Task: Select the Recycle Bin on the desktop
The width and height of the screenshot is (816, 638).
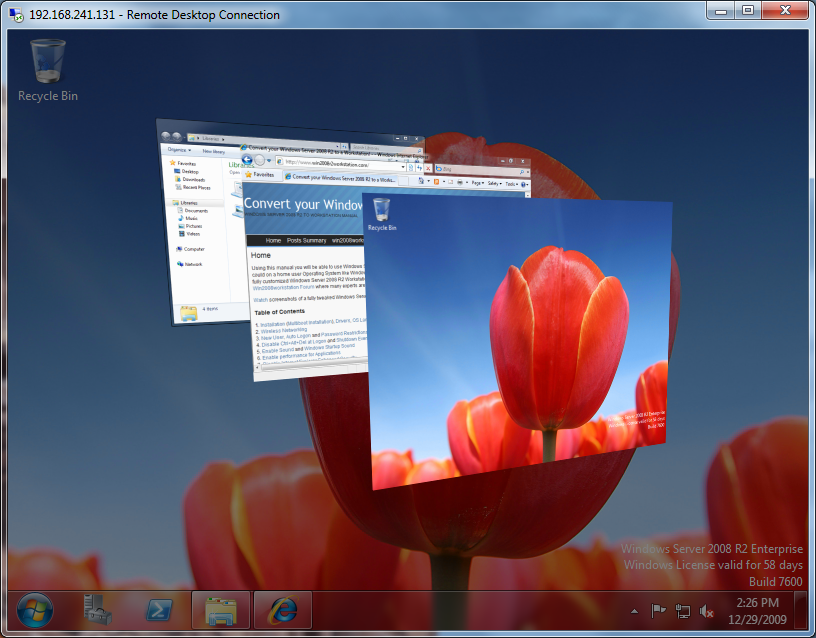Action: [x=48, y=71]
